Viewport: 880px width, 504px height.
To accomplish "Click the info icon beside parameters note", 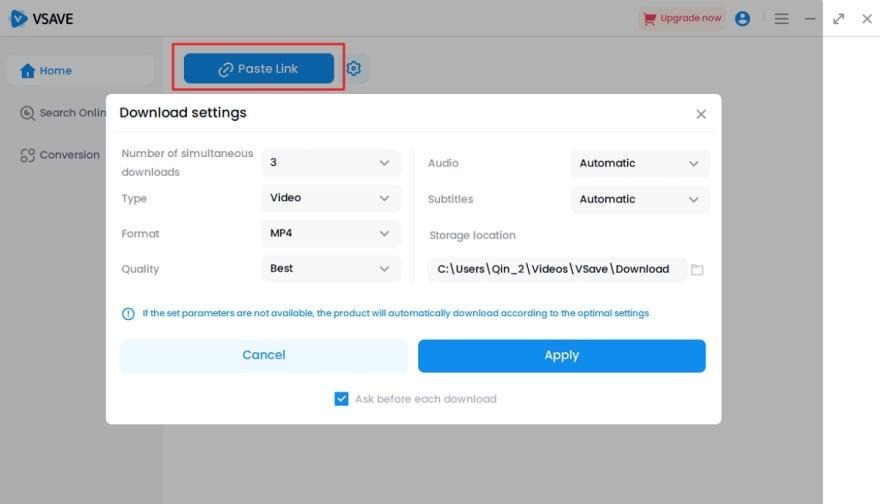I will [128, 314].
